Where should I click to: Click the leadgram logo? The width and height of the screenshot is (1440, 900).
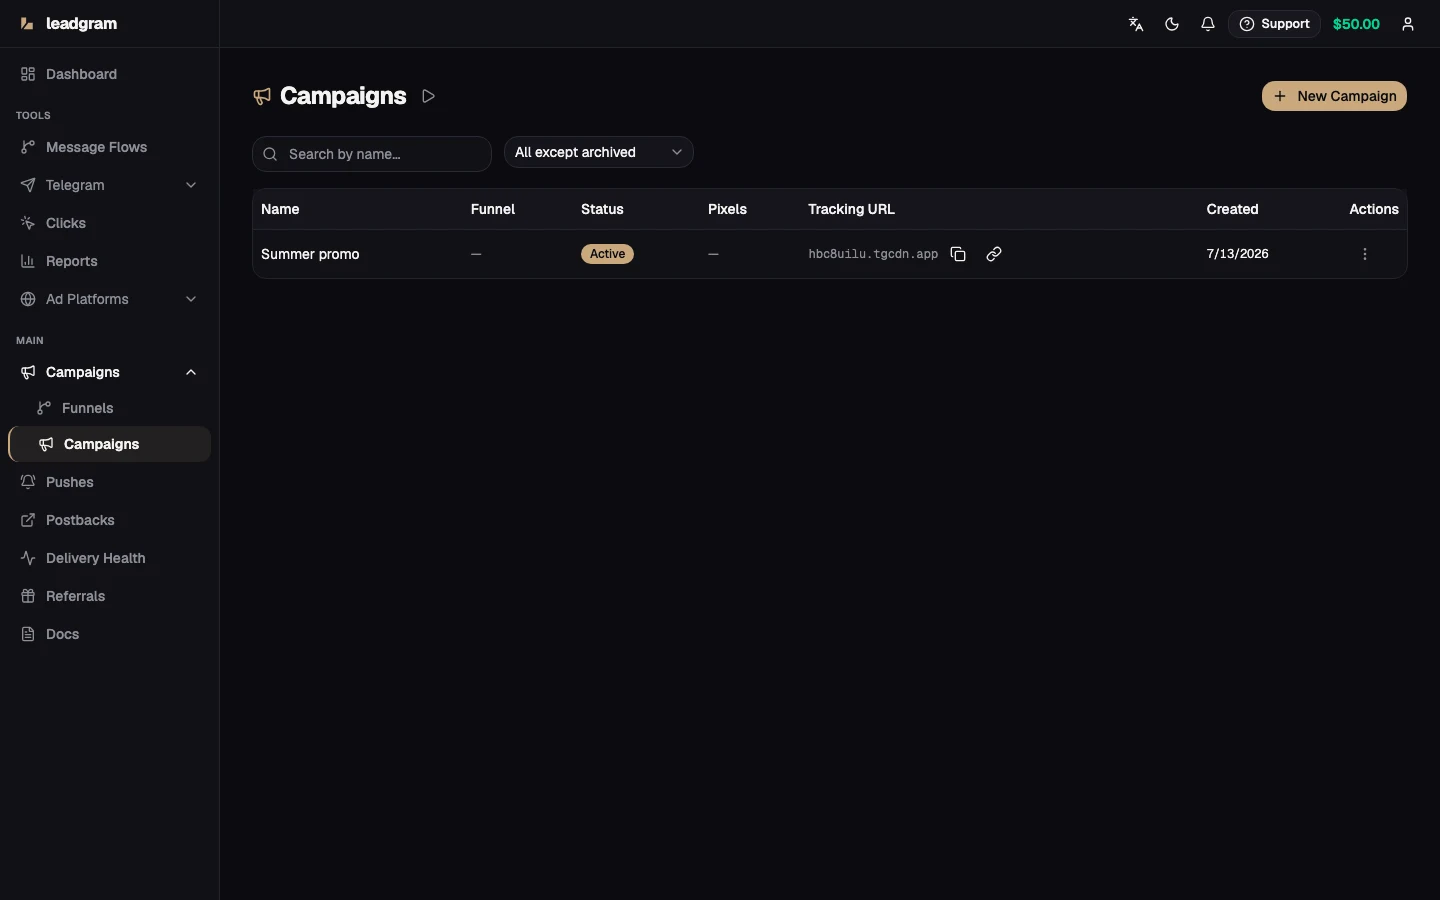click(68, 24)
